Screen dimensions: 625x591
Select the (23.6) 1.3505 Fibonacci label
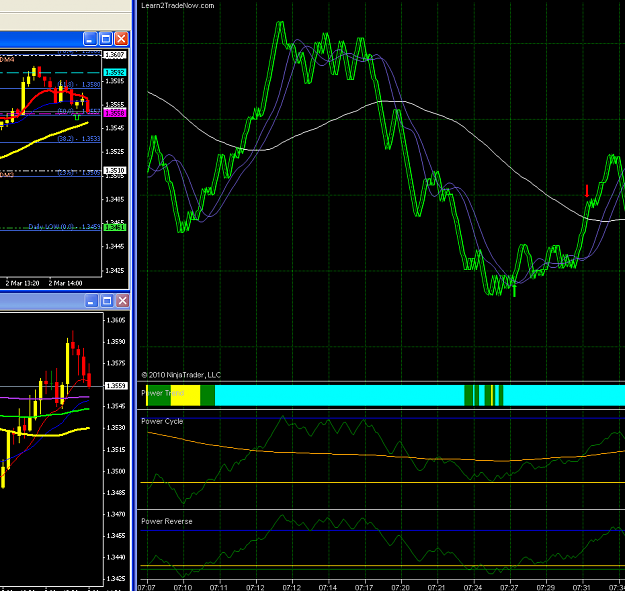79,173
